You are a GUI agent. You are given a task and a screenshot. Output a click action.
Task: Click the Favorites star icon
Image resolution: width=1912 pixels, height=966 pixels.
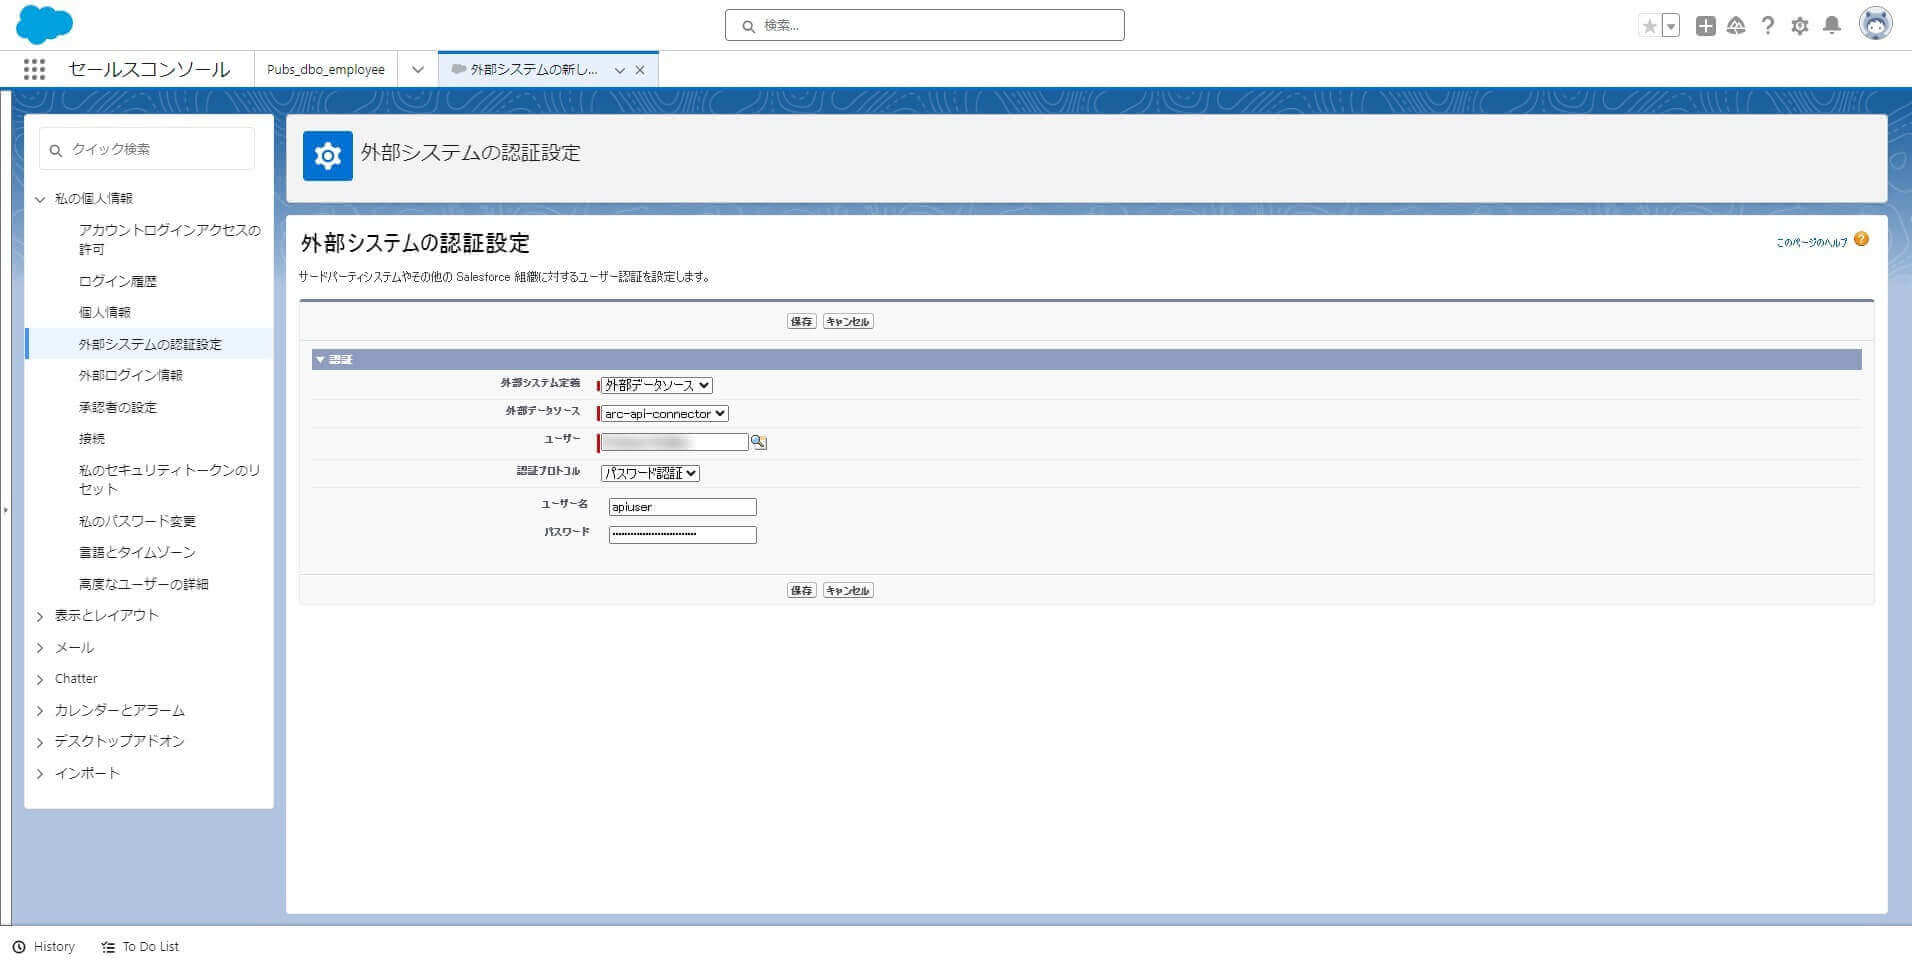click(1649, 26)
